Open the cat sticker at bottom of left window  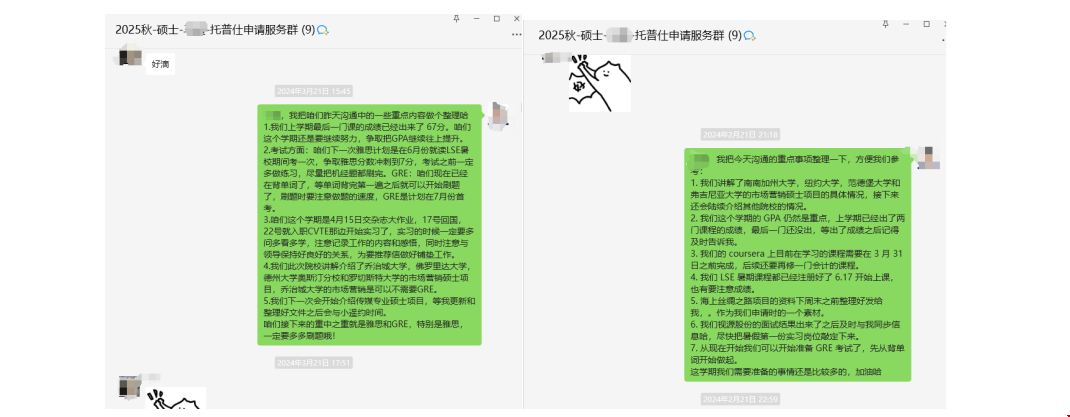pos(176,399)
